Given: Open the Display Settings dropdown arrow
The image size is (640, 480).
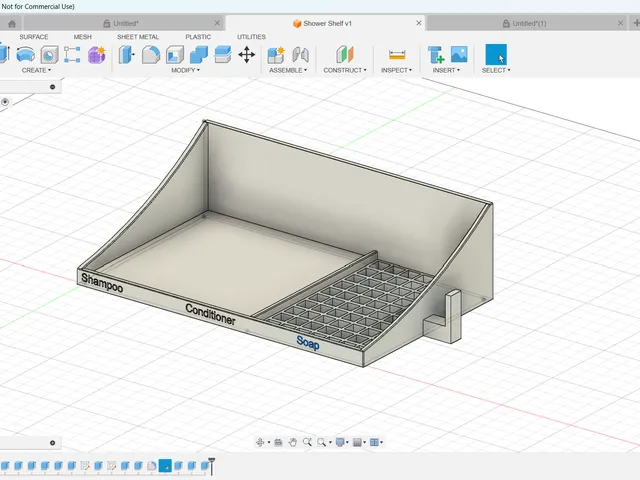Looking at the screenshot, I should click(x=347, y=442).
